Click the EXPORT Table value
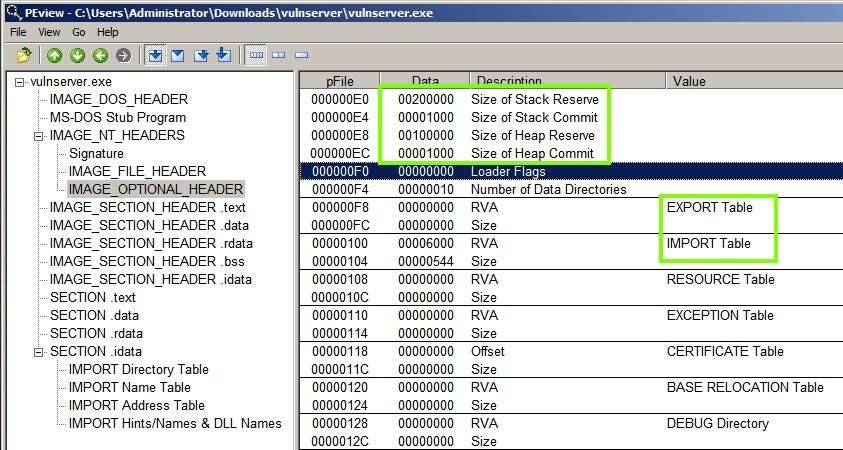Screen dimensions: 843x450 click(x=710, y=208)
